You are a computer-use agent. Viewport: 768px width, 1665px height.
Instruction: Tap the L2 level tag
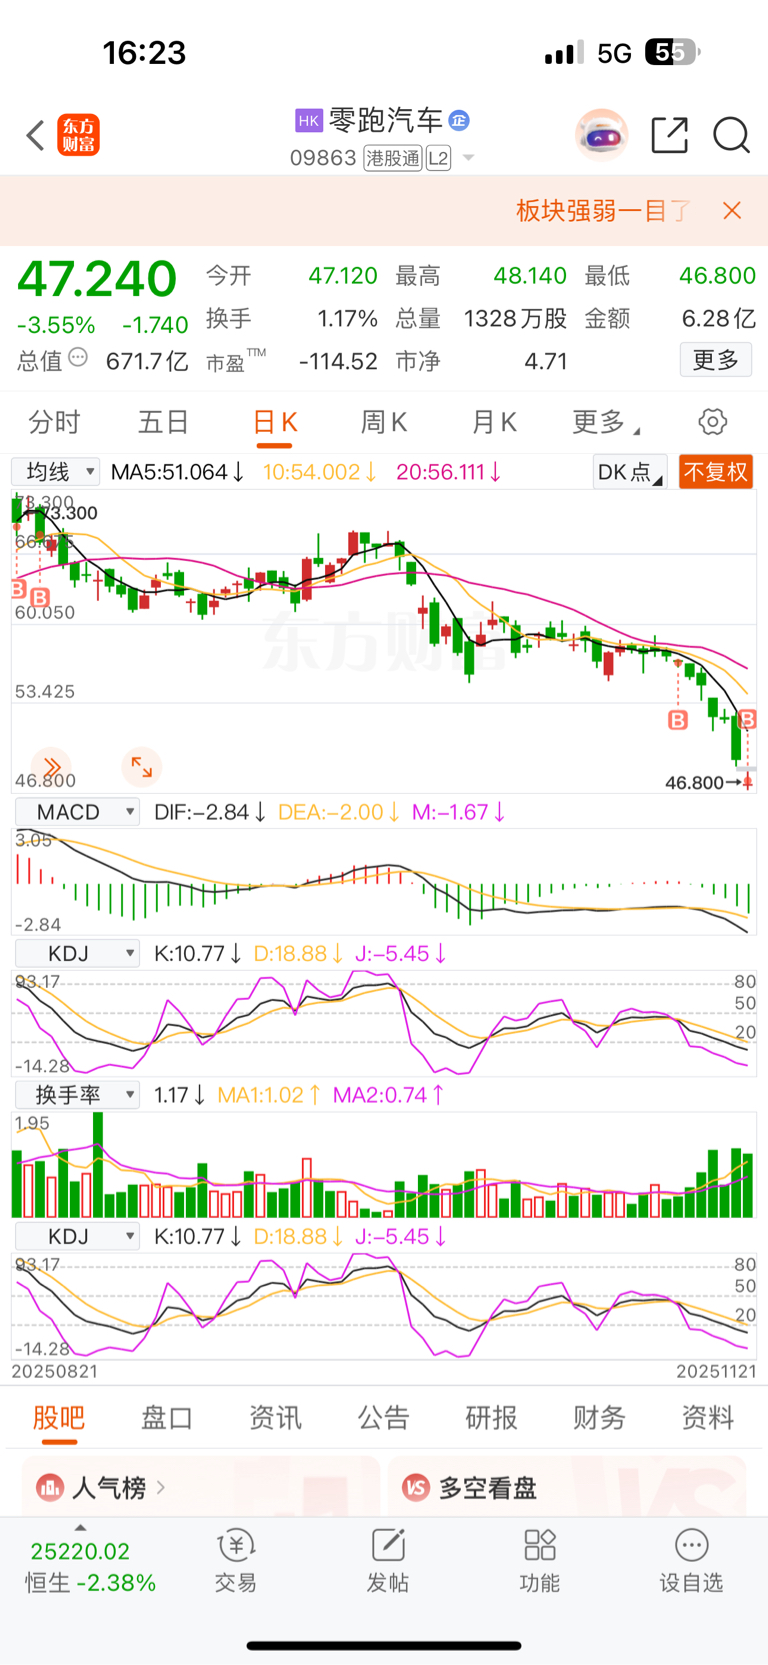pos(438,158)
